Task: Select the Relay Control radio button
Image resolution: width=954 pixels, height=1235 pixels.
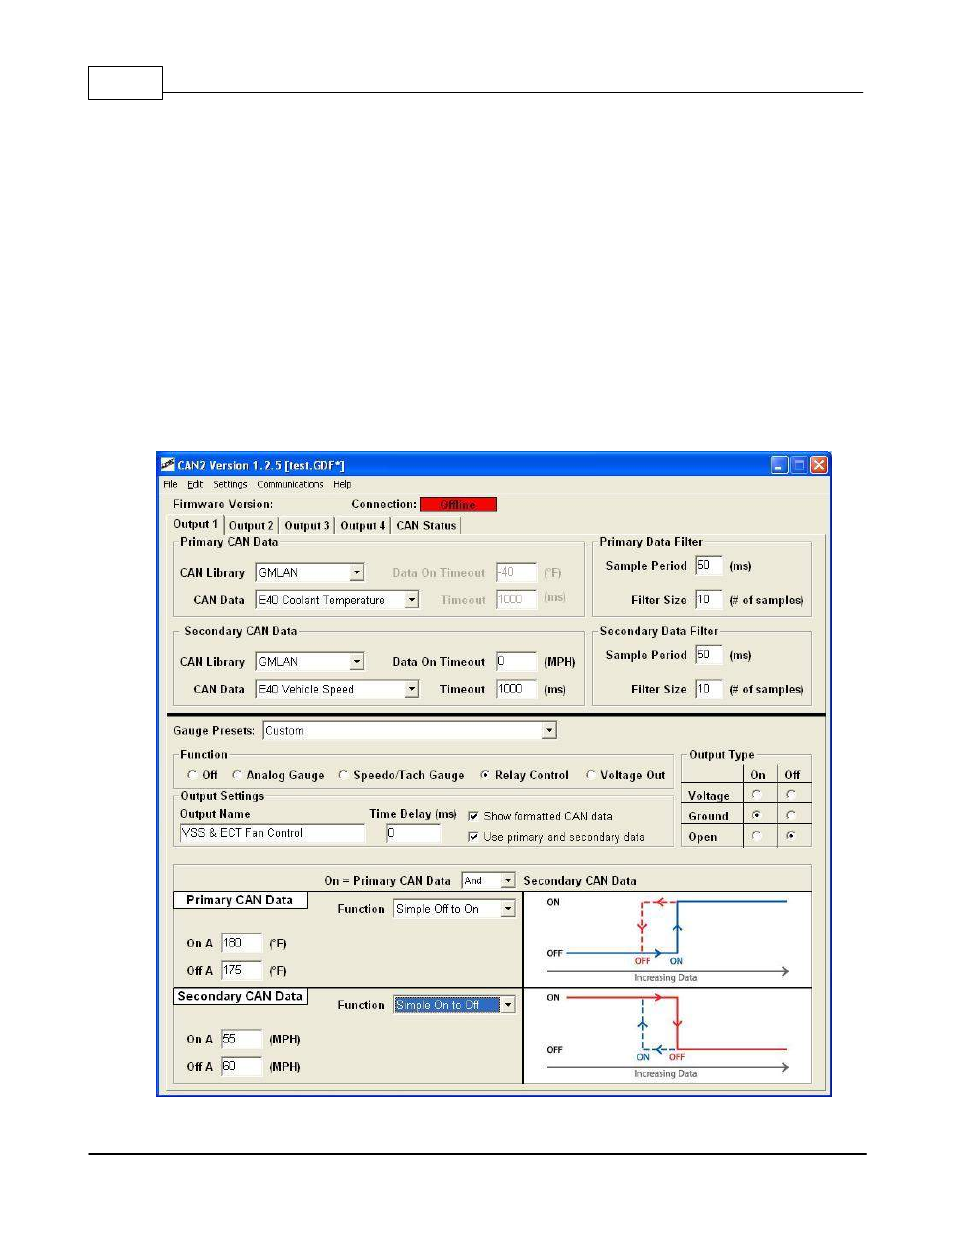Action: click(485, 775)
